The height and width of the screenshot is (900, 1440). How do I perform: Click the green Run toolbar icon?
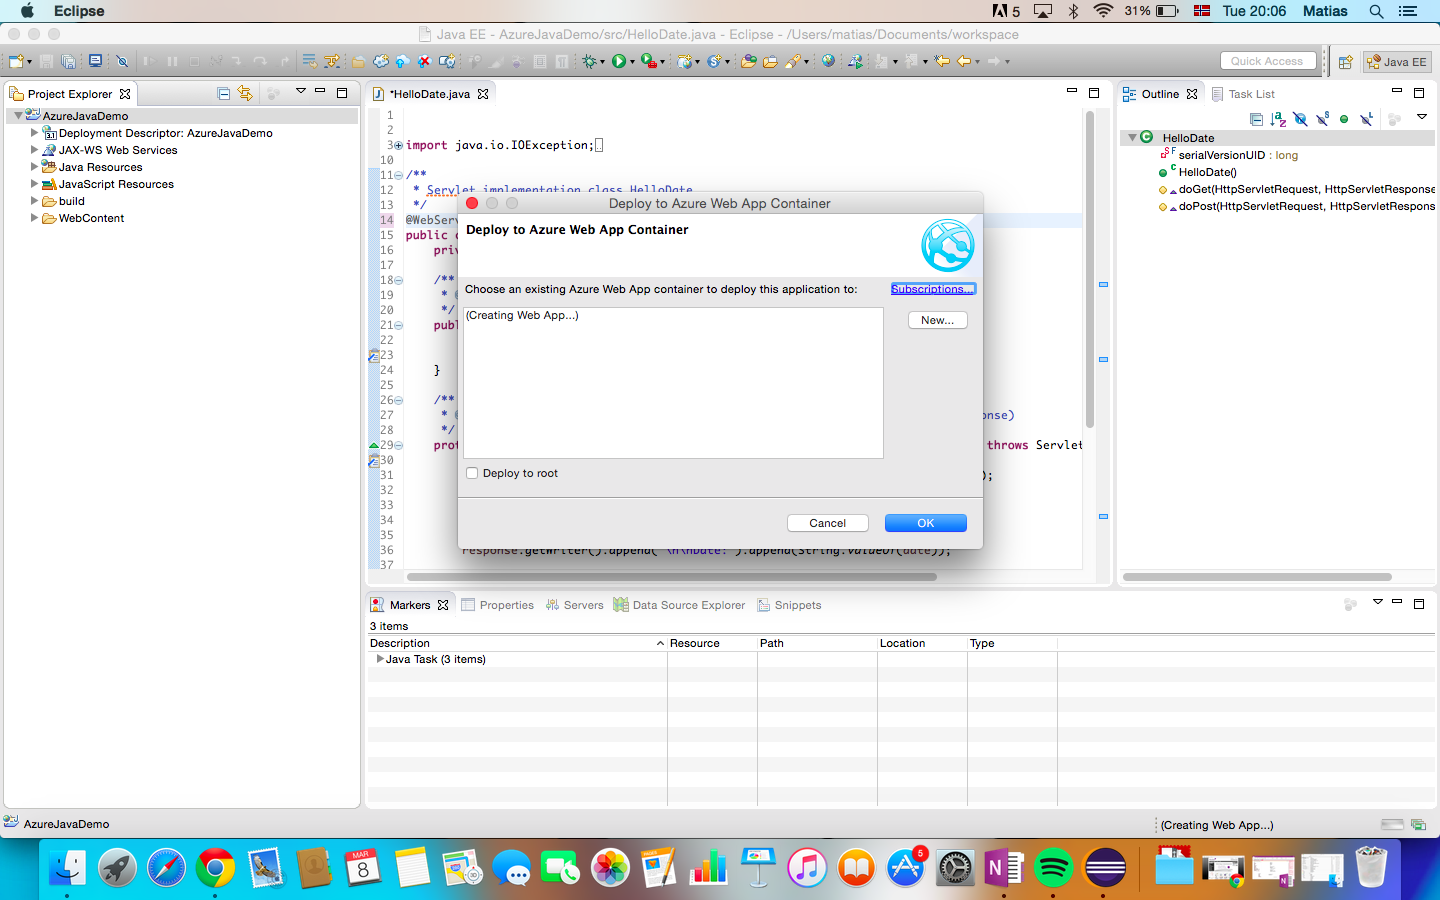pyautogui.click(x=619, y=61)
